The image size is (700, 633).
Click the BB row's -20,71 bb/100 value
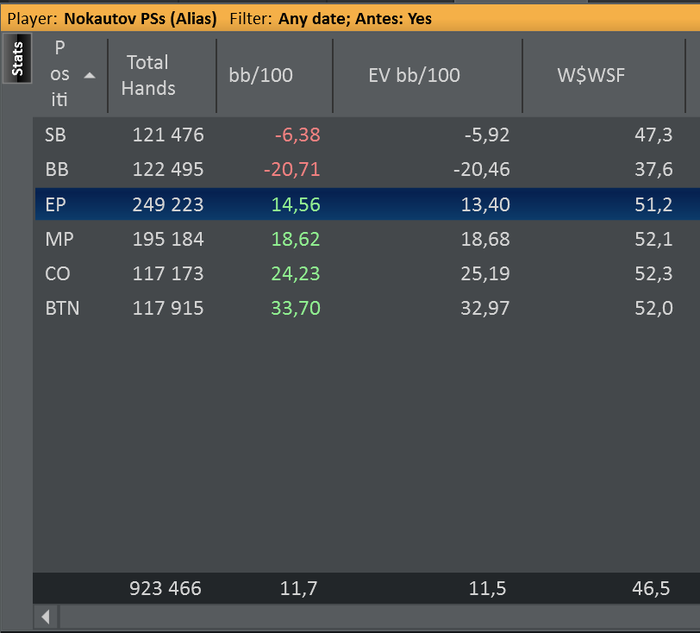[x=292, y=170]
